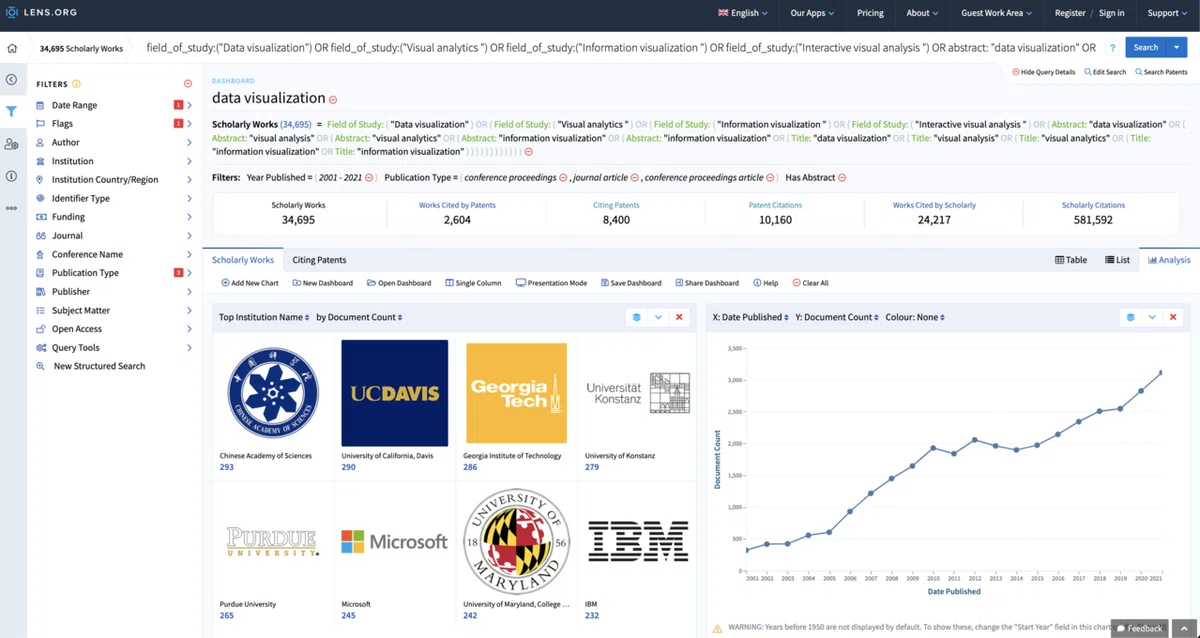Remove the Has Abstract filter

point(842,177)
